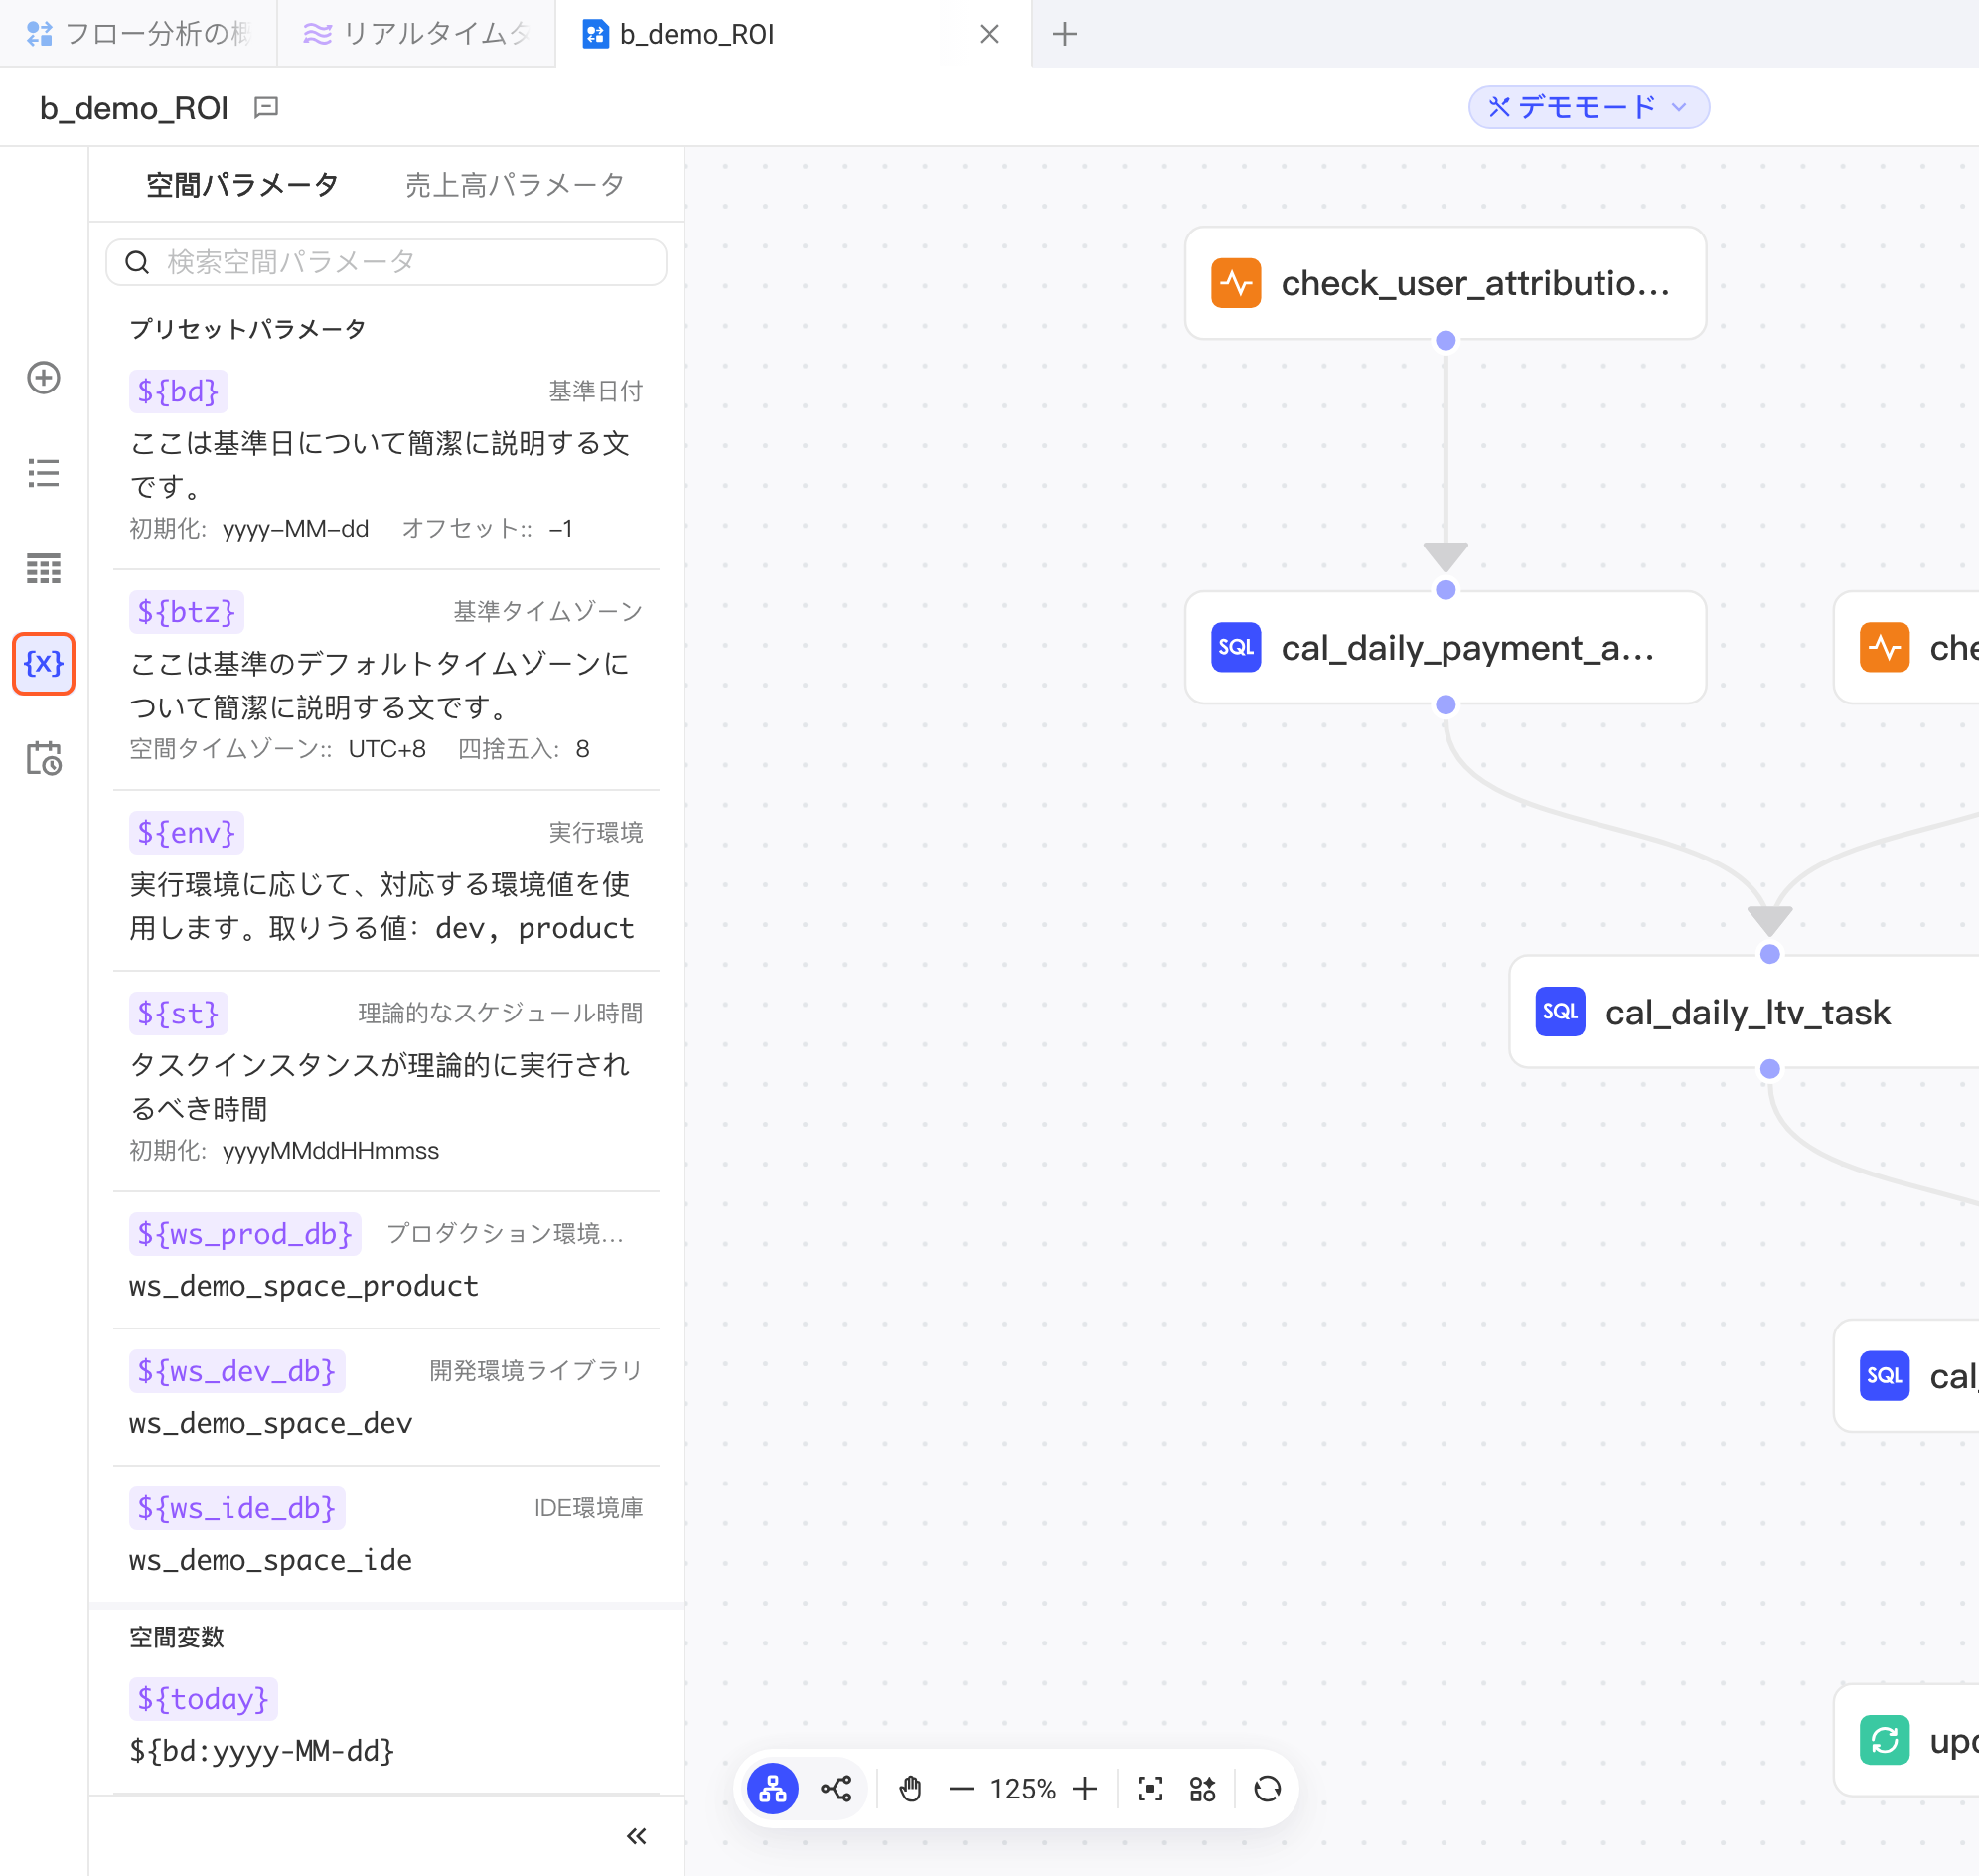This screenshot has height=1876, width=1979.
Task: Select the hierarchy layout icon in canvas toolbar
Action: coord(773,1788)
